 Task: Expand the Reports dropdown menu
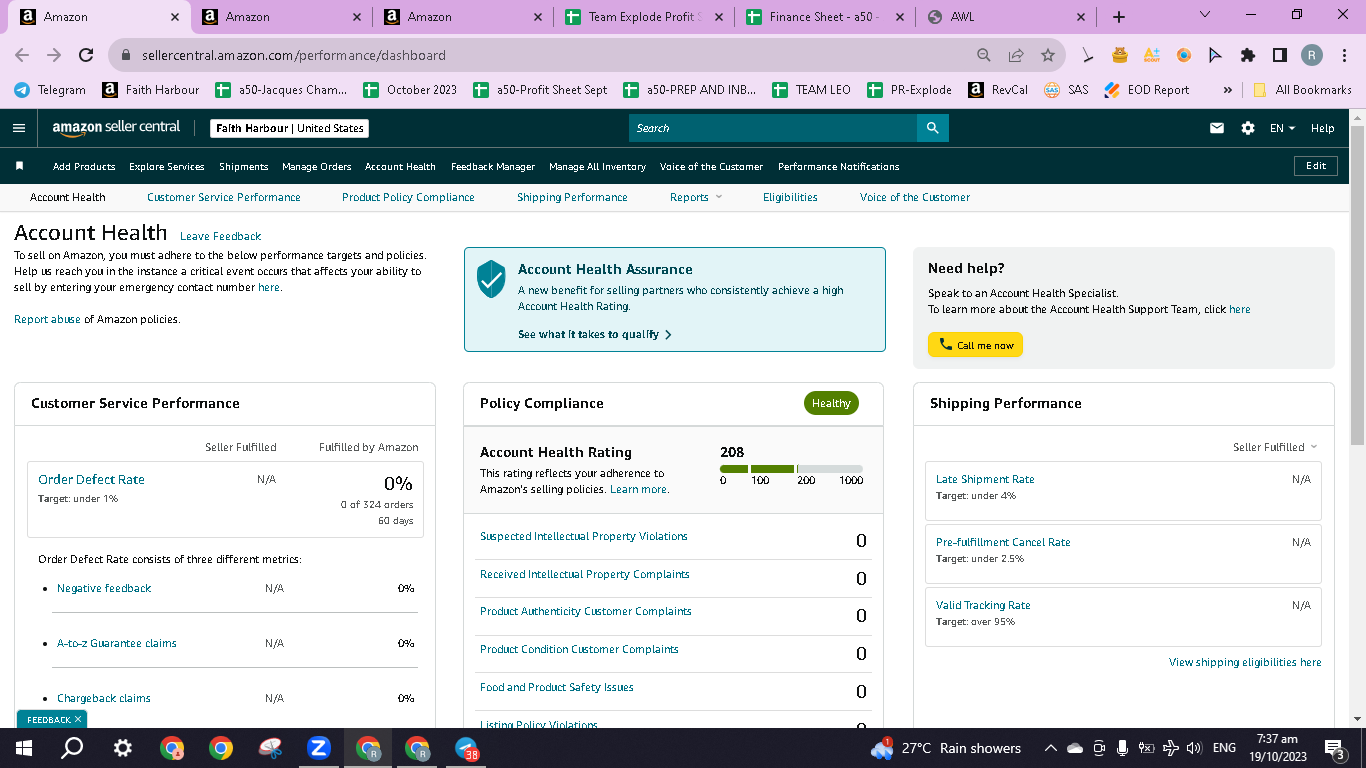click(695, 197)
